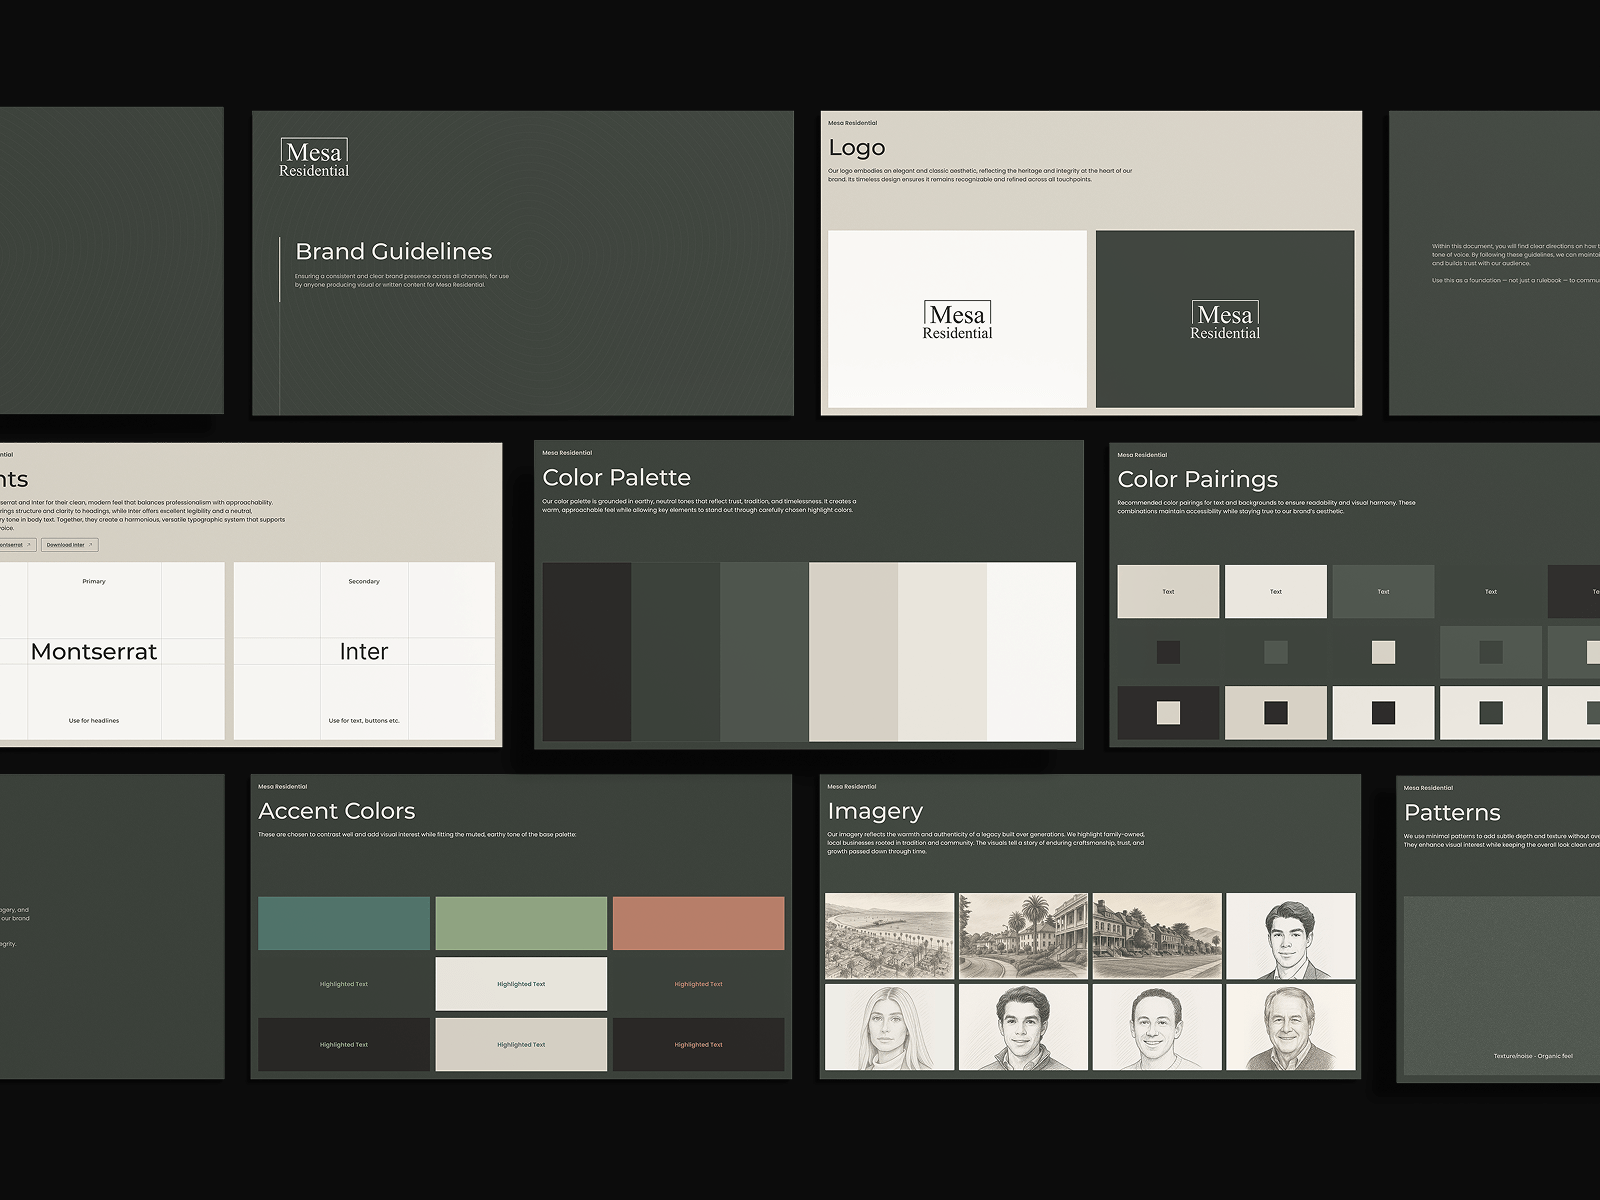Select the Mesa logo on the dark green background
The width and height of the screenshot is (1600, 1200).
click(1225, 320)
